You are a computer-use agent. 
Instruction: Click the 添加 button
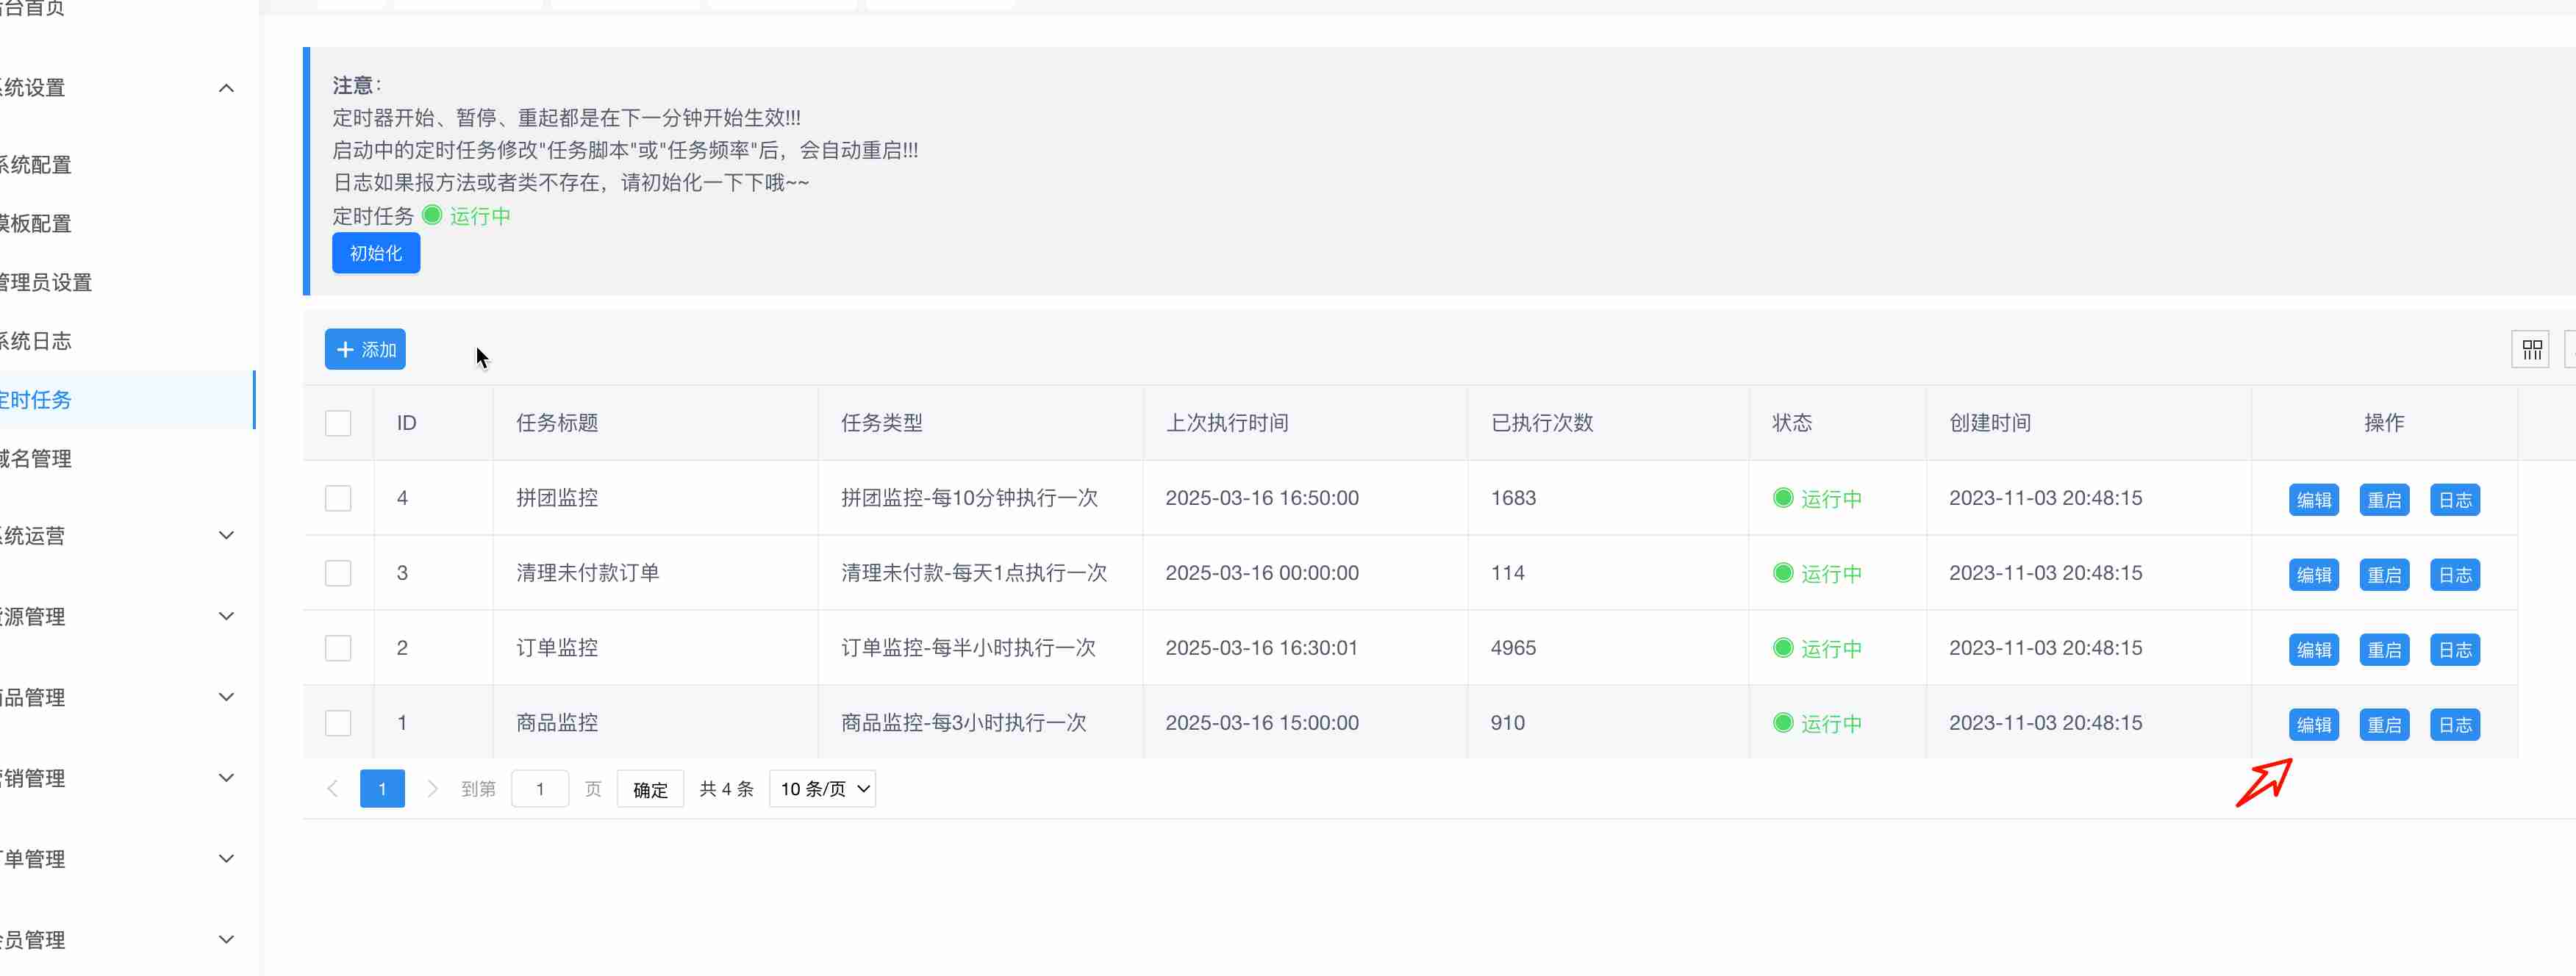point(365,350)
